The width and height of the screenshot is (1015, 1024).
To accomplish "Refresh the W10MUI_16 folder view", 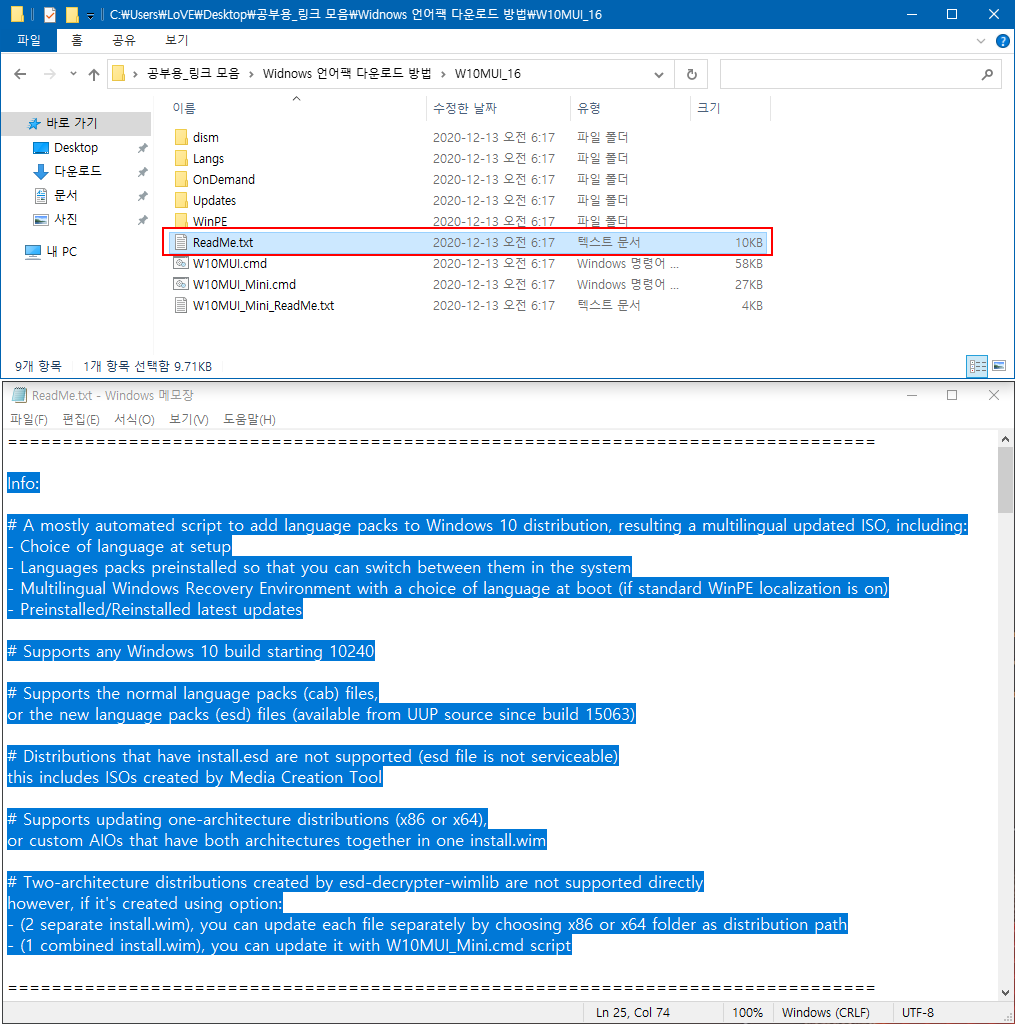I will [x=692, y=74].
